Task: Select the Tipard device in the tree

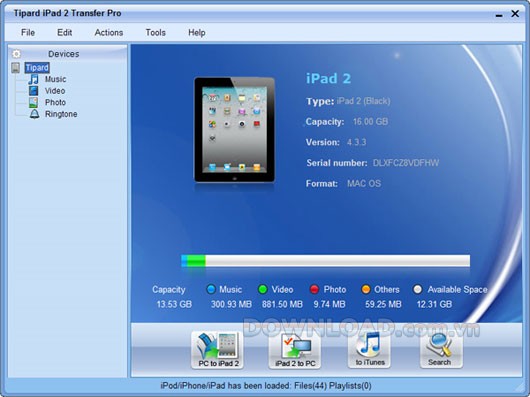Action: 37,68
